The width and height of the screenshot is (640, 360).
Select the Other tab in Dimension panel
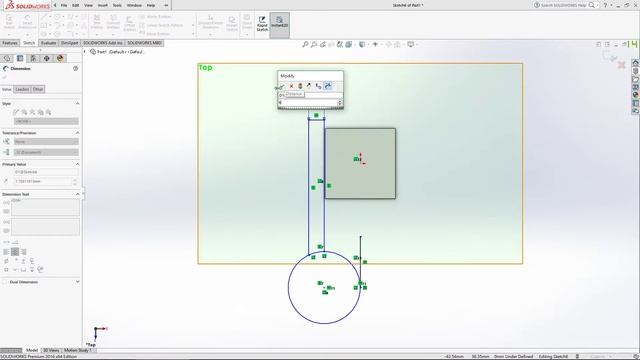coord(38,89)
